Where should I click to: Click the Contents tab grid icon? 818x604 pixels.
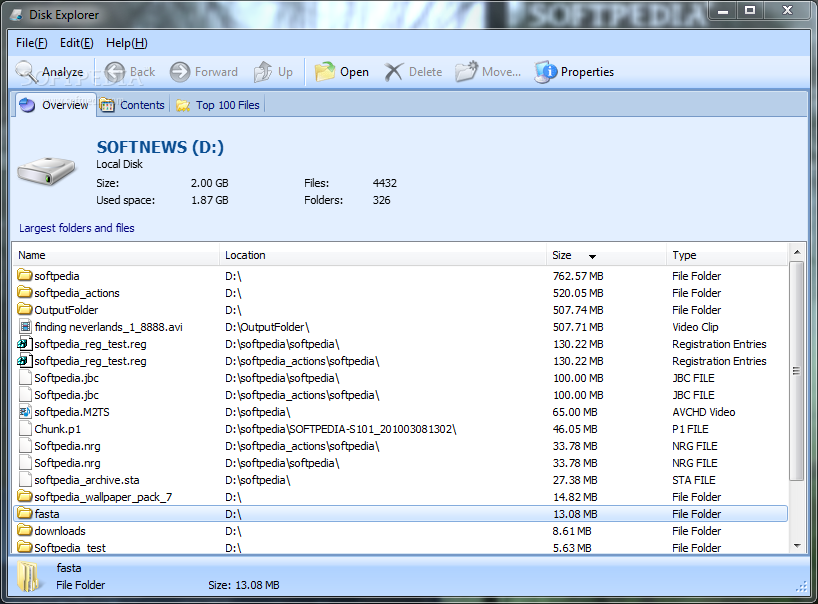coord(107,105)
